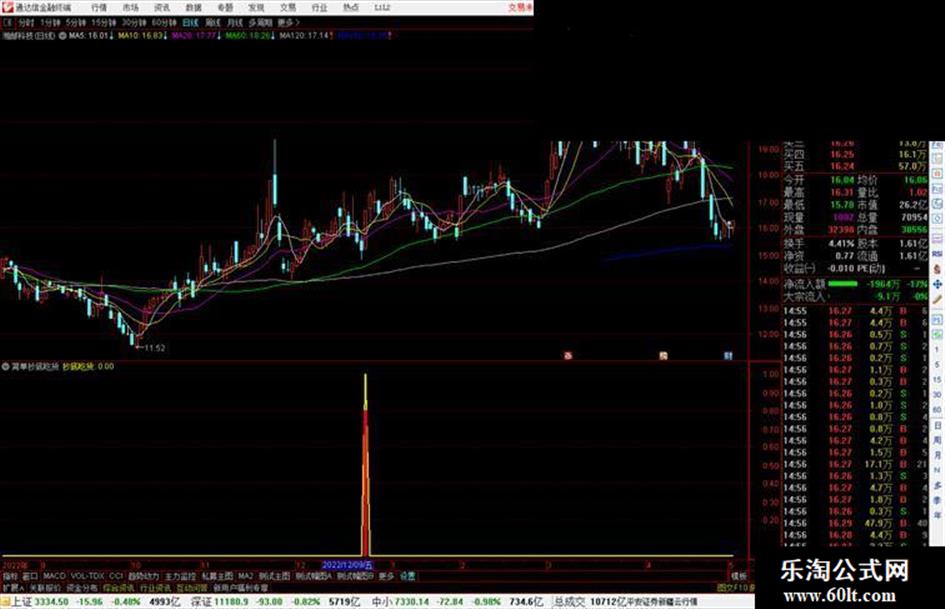Select the pencil drawing tool in sidebar

tap(937, 299)
